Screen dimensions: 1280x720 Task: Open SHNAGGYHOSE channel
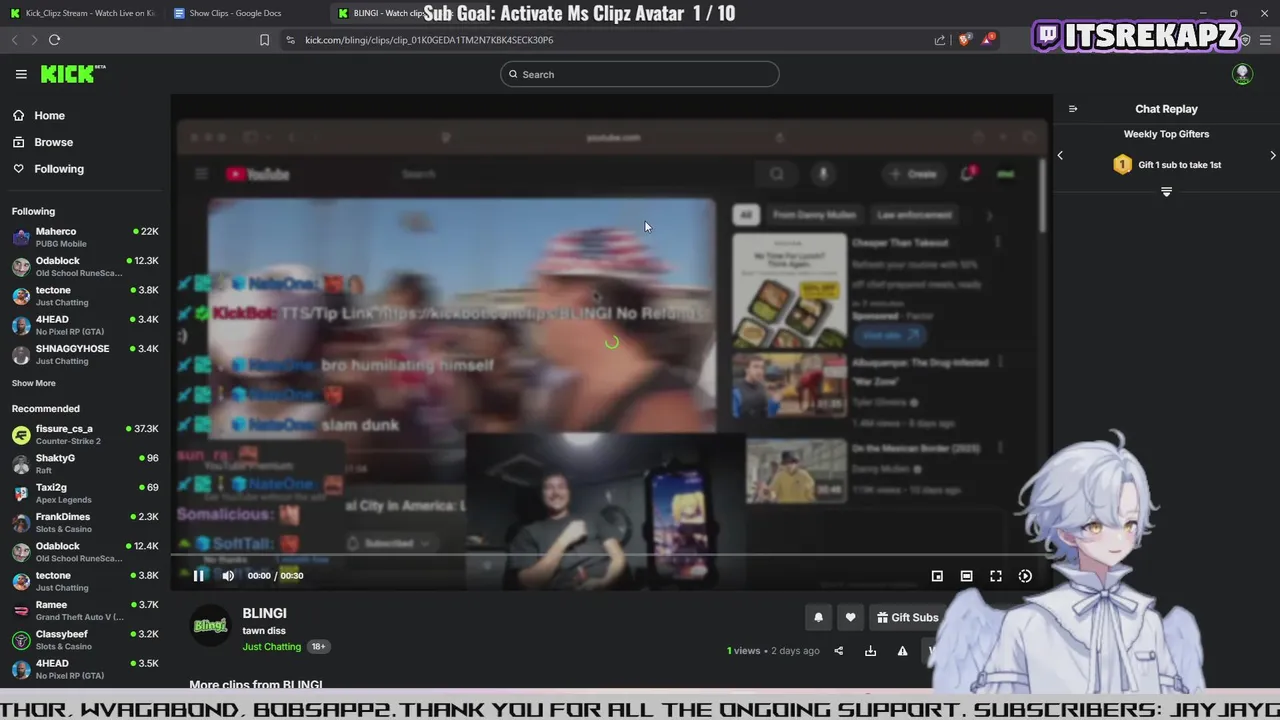coord(85,354)
